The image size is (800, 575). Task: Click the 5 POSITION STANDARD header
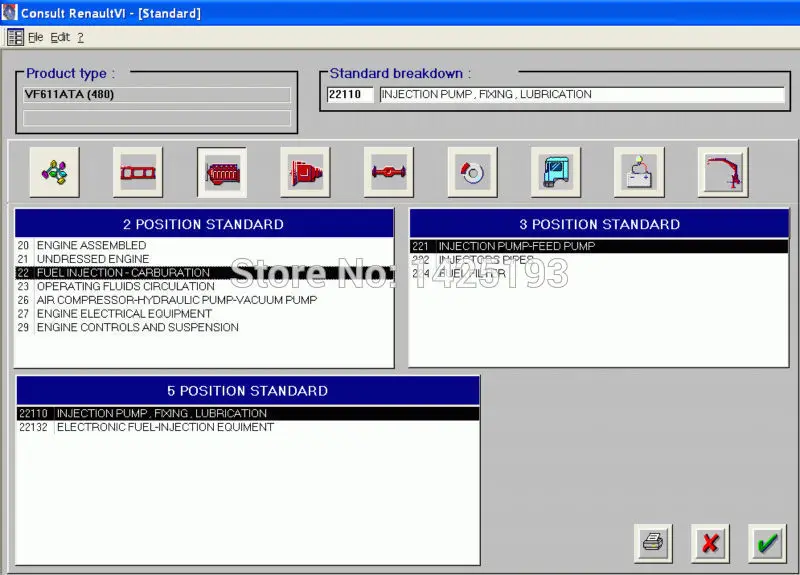click(248, 391)
